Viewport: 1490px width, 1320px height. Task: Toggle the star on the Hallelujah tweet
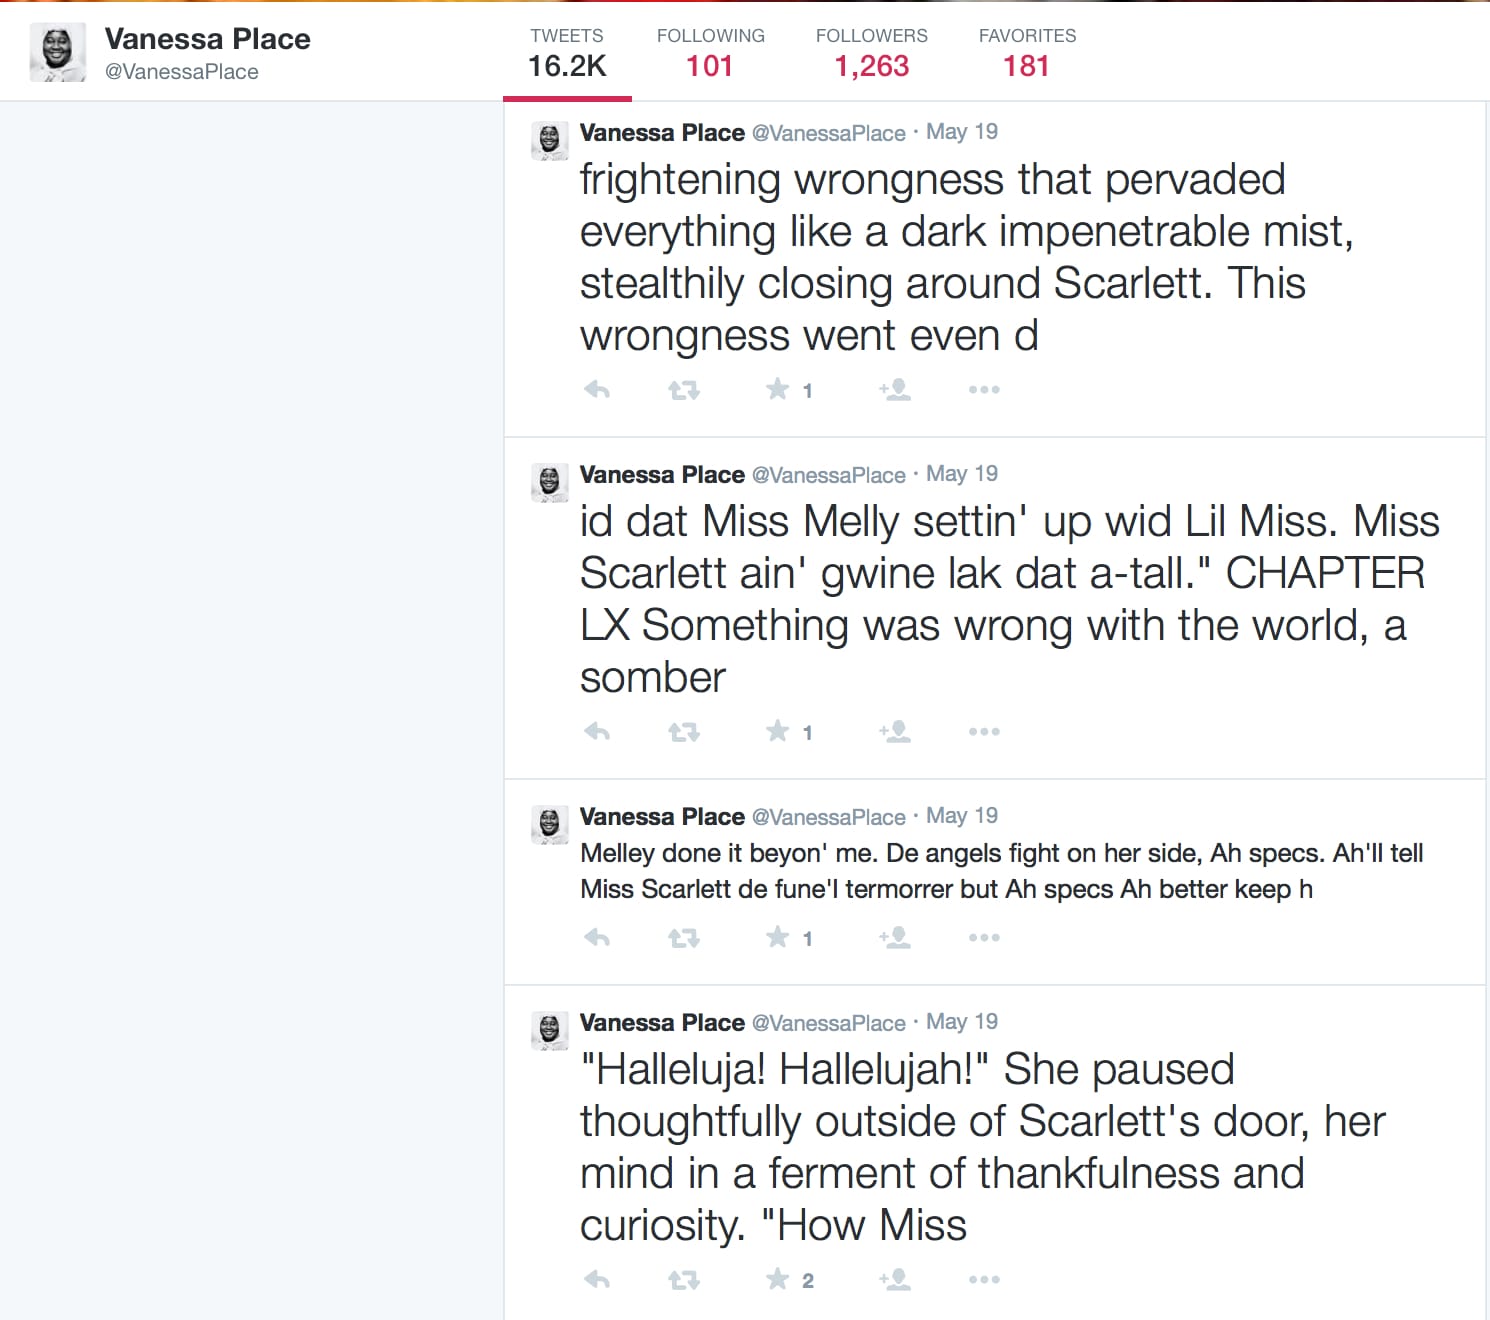[x=779, y=1279]
